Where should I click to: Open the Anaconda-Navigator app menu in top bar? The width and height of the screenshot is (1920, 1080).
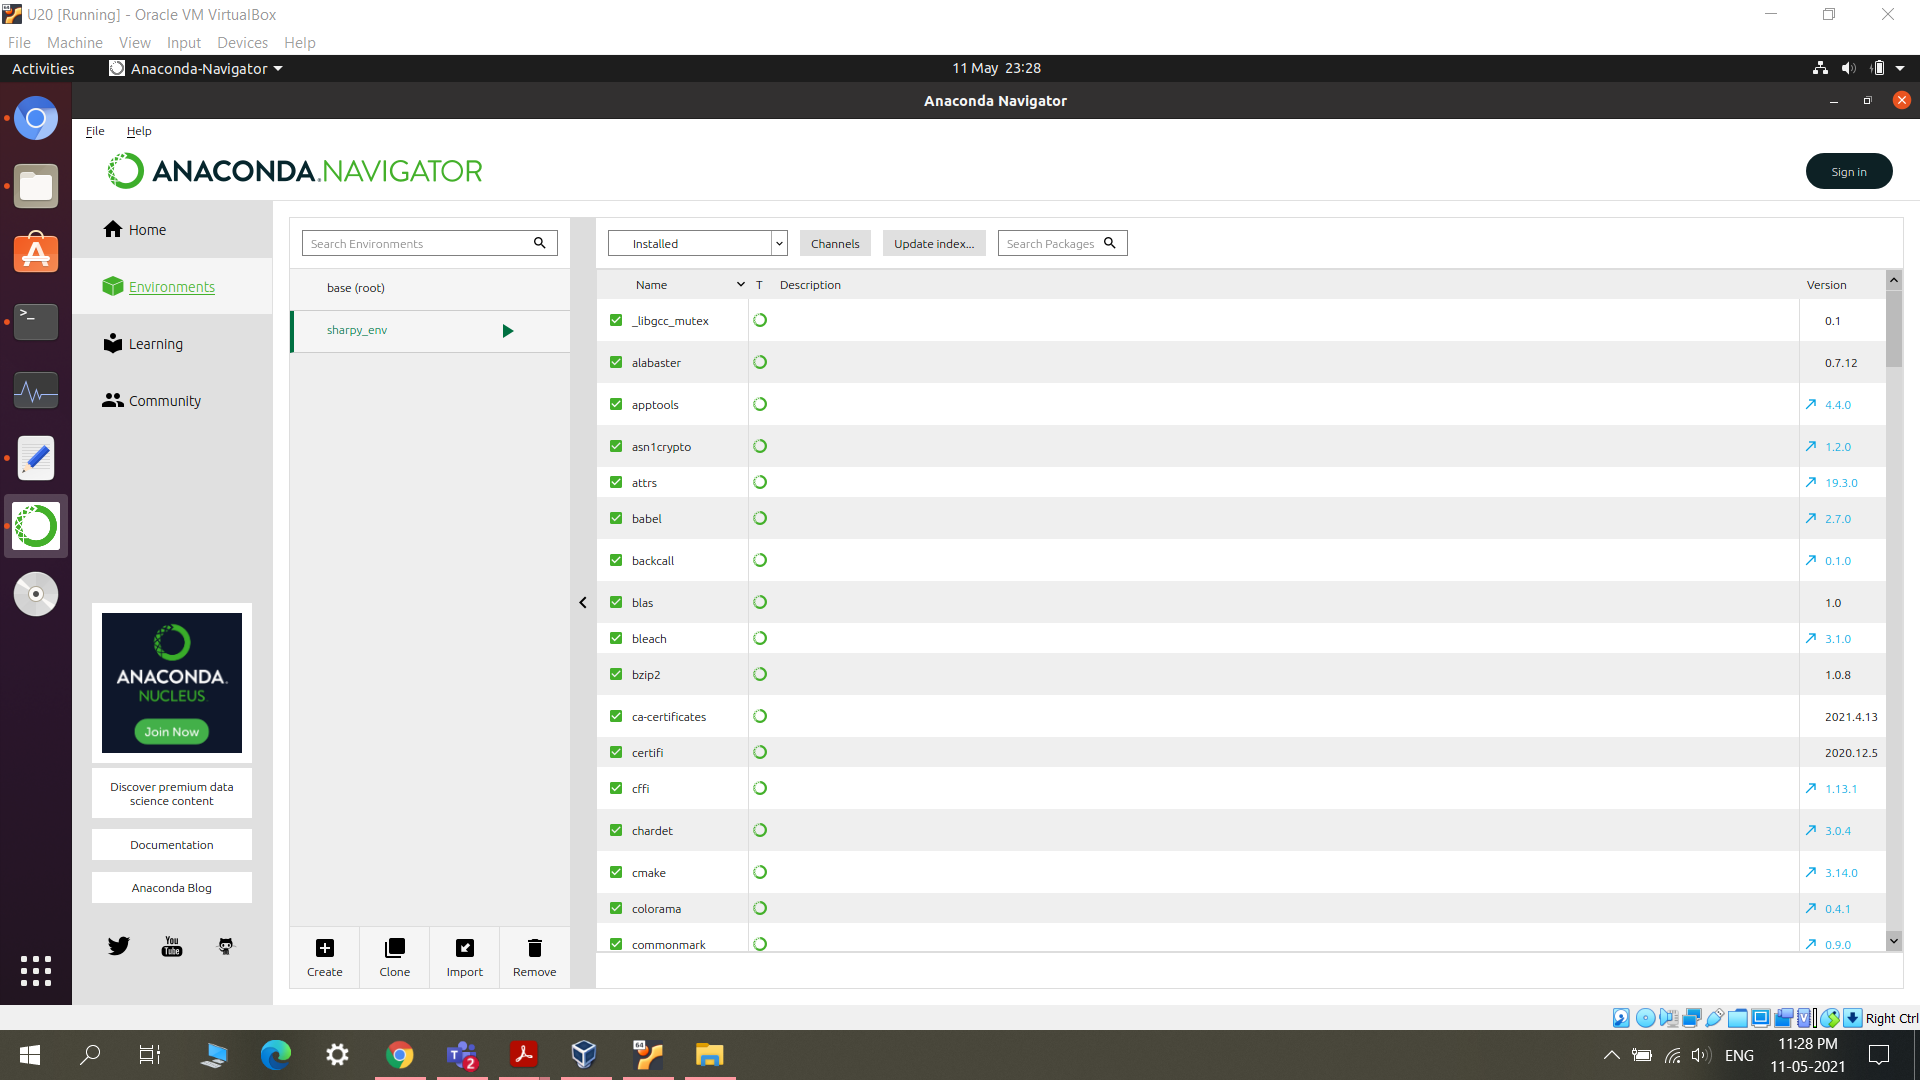pos(196,68)
